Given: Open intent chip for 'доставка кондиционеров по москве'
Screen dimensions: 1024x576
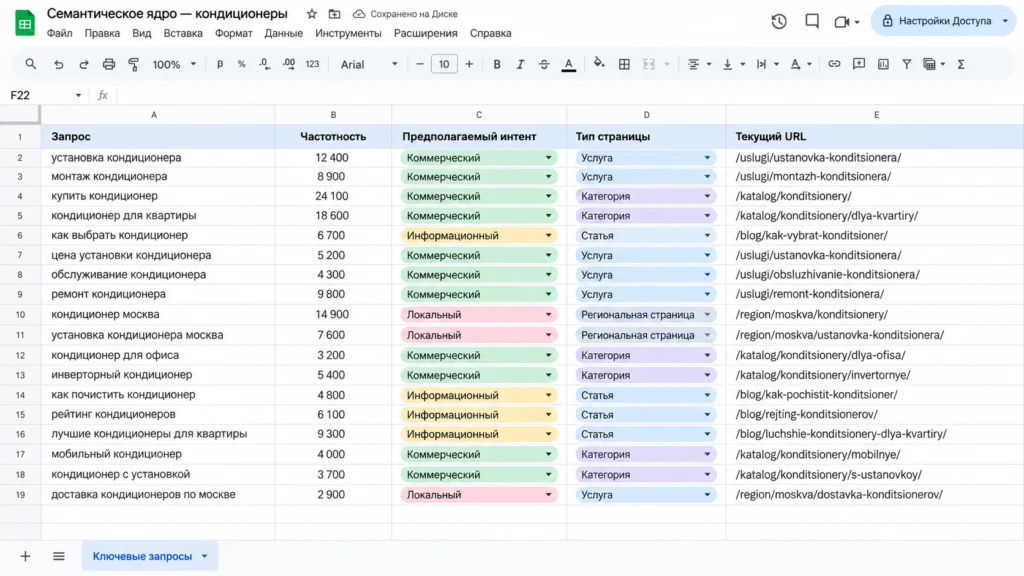Looking at the screenshot, I should 479,495.
